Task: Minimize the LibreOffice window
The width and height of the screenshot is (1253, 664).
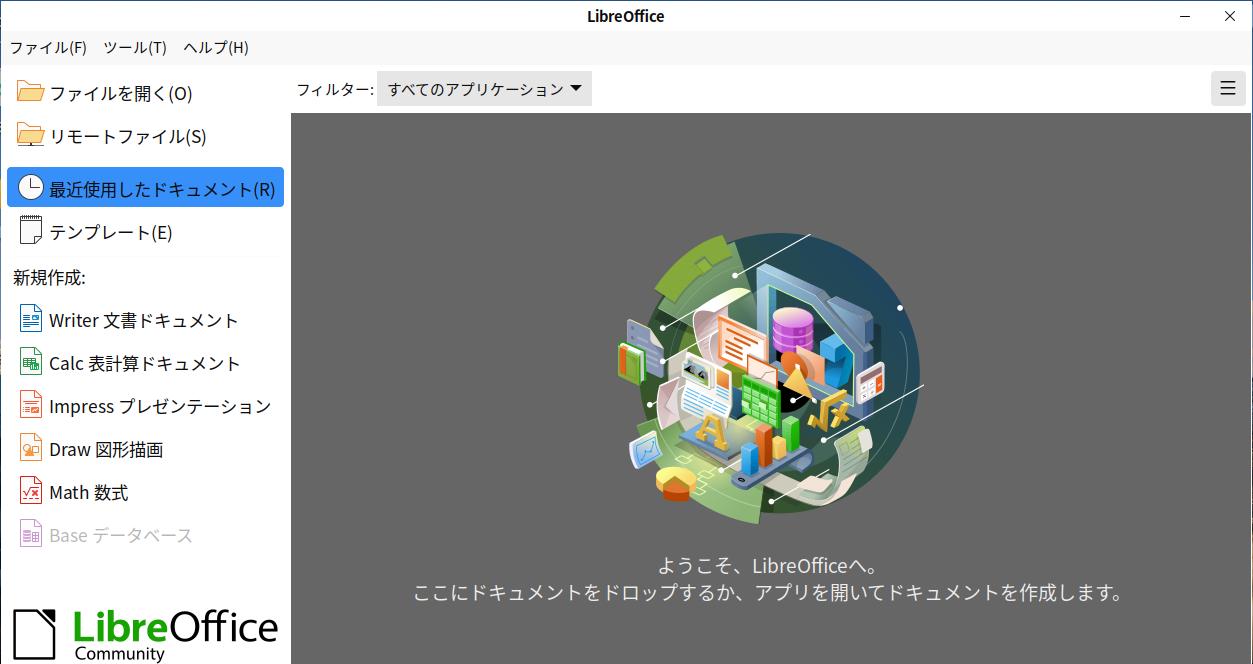Action: 1186,16
